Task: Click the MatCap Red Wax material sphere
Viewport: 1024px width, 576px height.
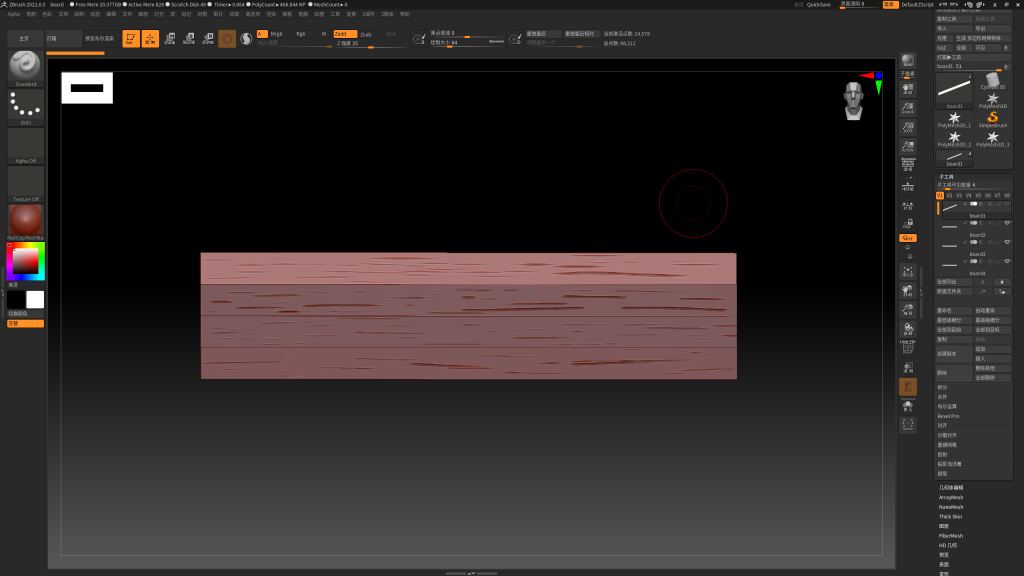Action: point(25,221)
